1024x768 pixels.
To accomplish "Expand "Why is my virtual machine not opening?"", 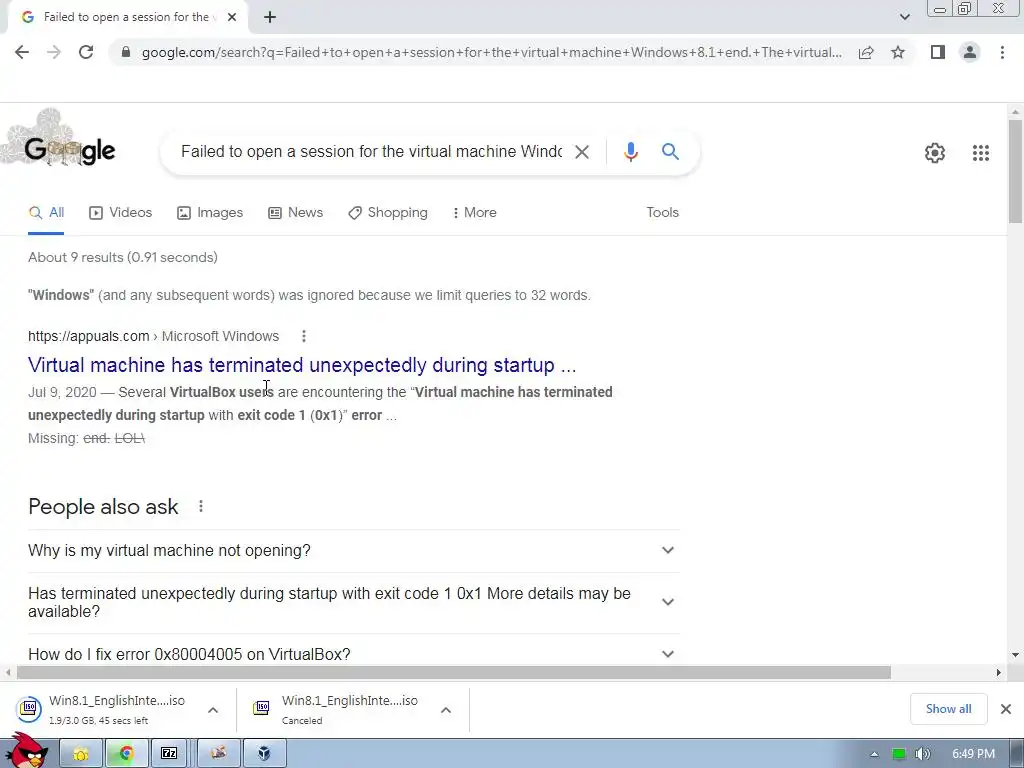I will click(x=353, y=551).
